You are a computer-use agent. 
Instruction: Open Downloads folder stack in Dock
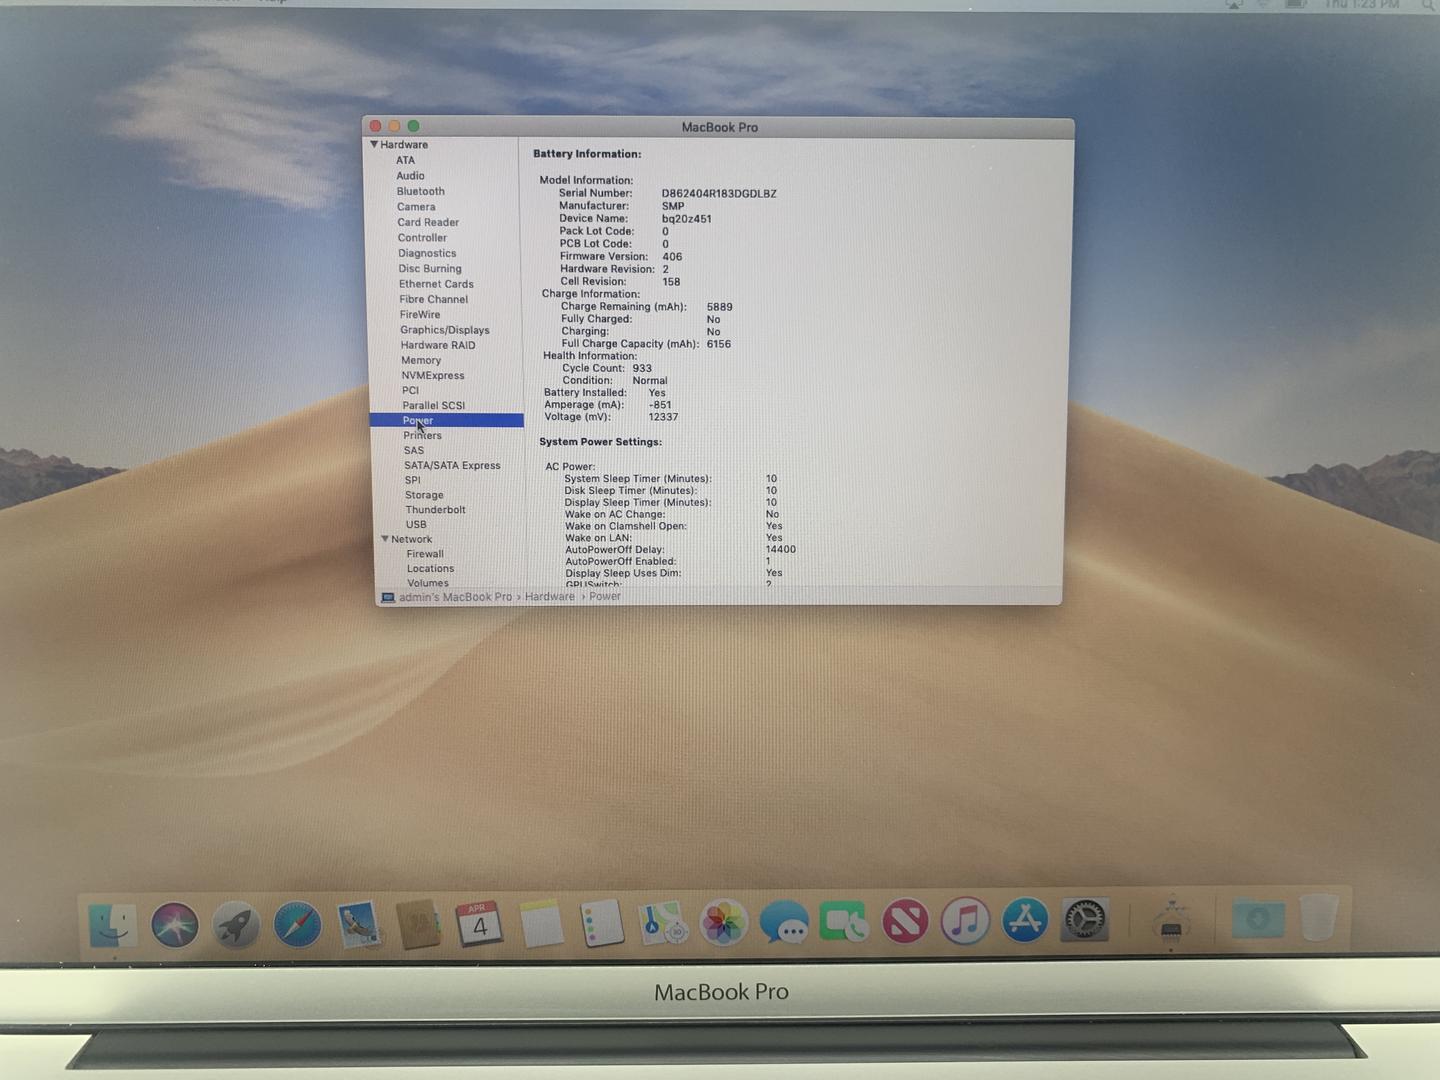(x=1258, y=918)
